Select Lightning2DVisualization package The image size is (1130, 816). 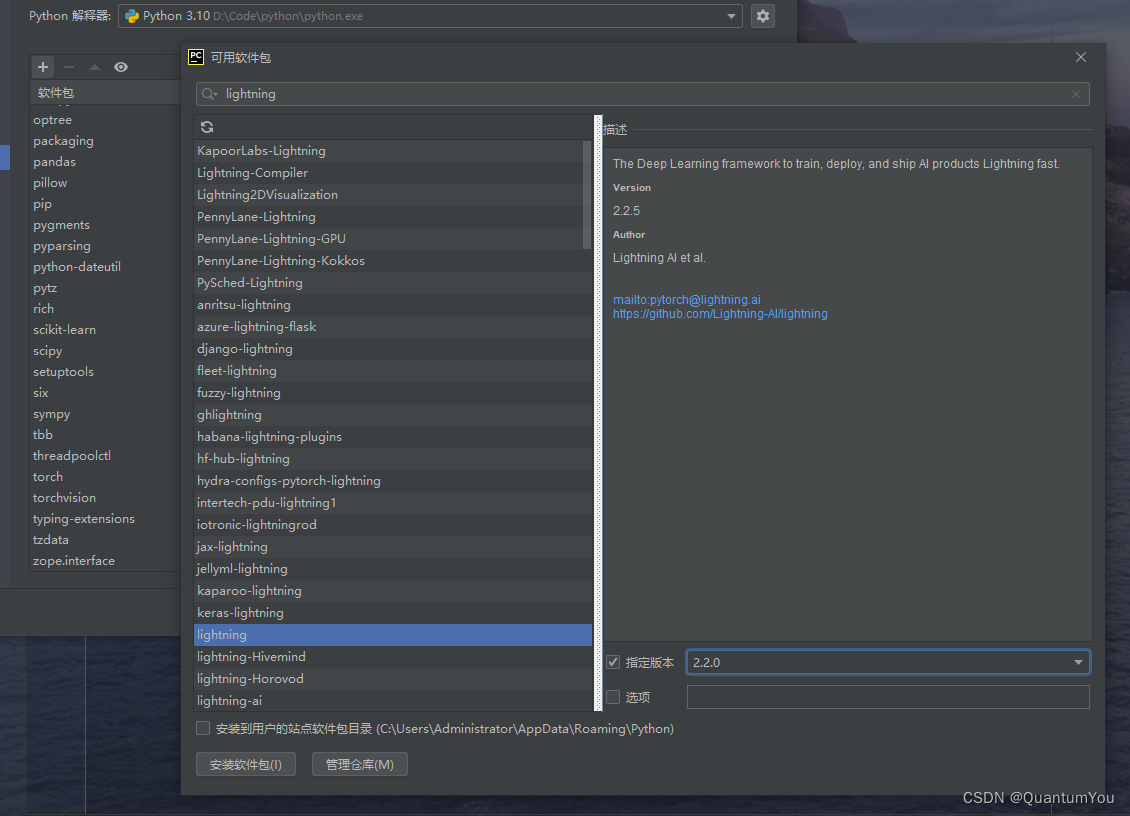click(x=393, y=195)
